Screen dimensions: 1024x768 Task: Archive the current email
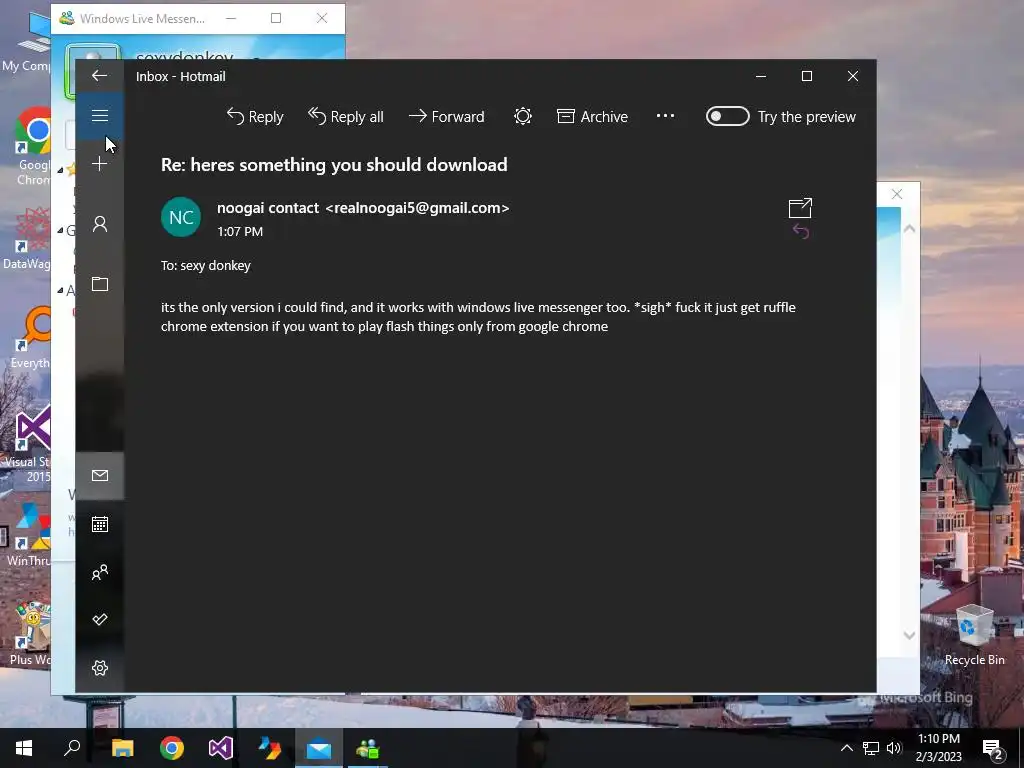(x=592, y=117)
